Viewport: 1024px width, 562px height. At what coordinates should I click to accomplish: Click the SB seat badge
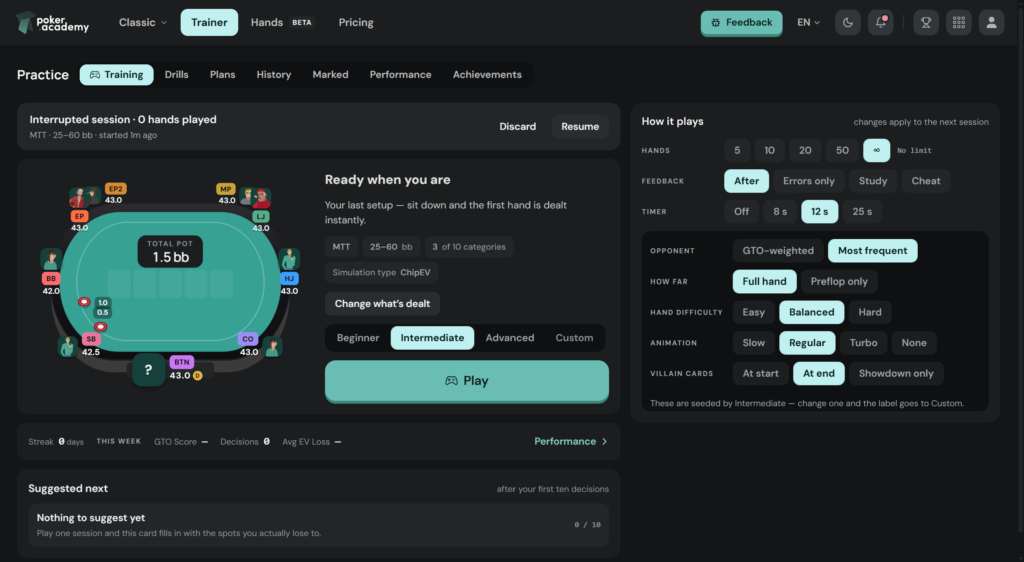91,339
